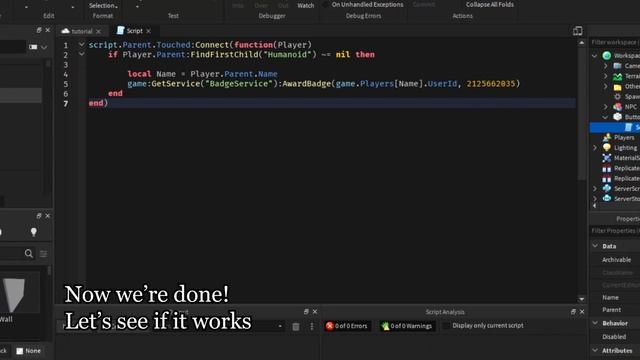Image resolution: width=640 pixels, height=360 pixels.
Task: Select the yellow folder icon in Explorer
Action: coord(618,87)
